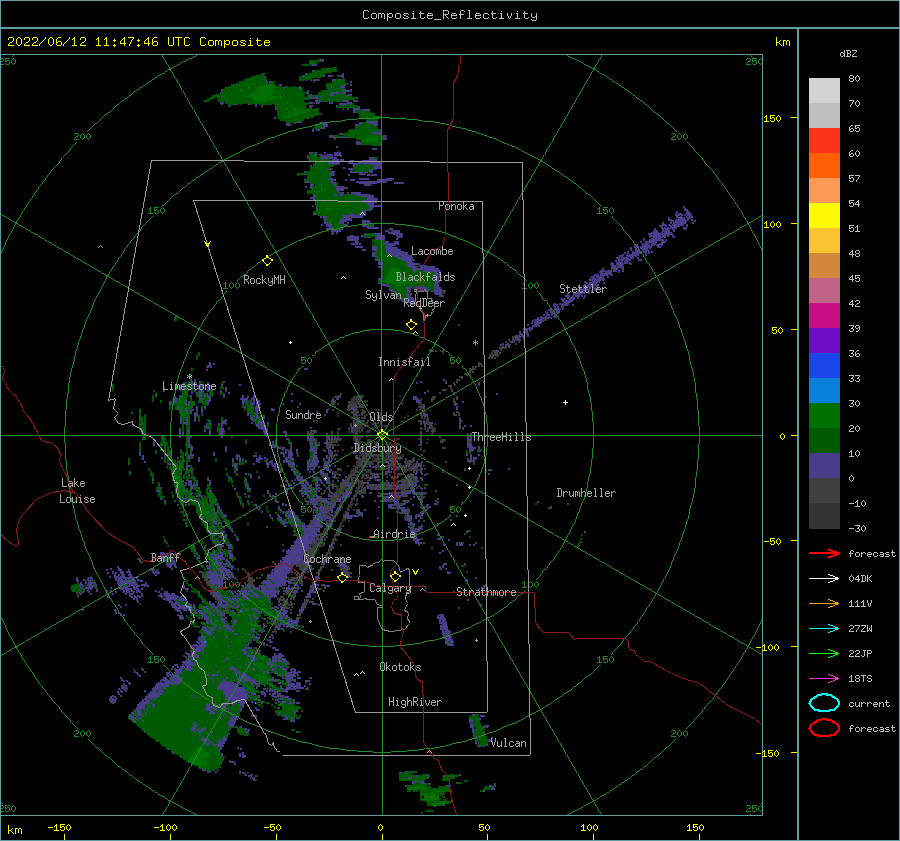Click the red forecast arrow in legend
Viewport: 900px width, 841px height.
point(824,553)
